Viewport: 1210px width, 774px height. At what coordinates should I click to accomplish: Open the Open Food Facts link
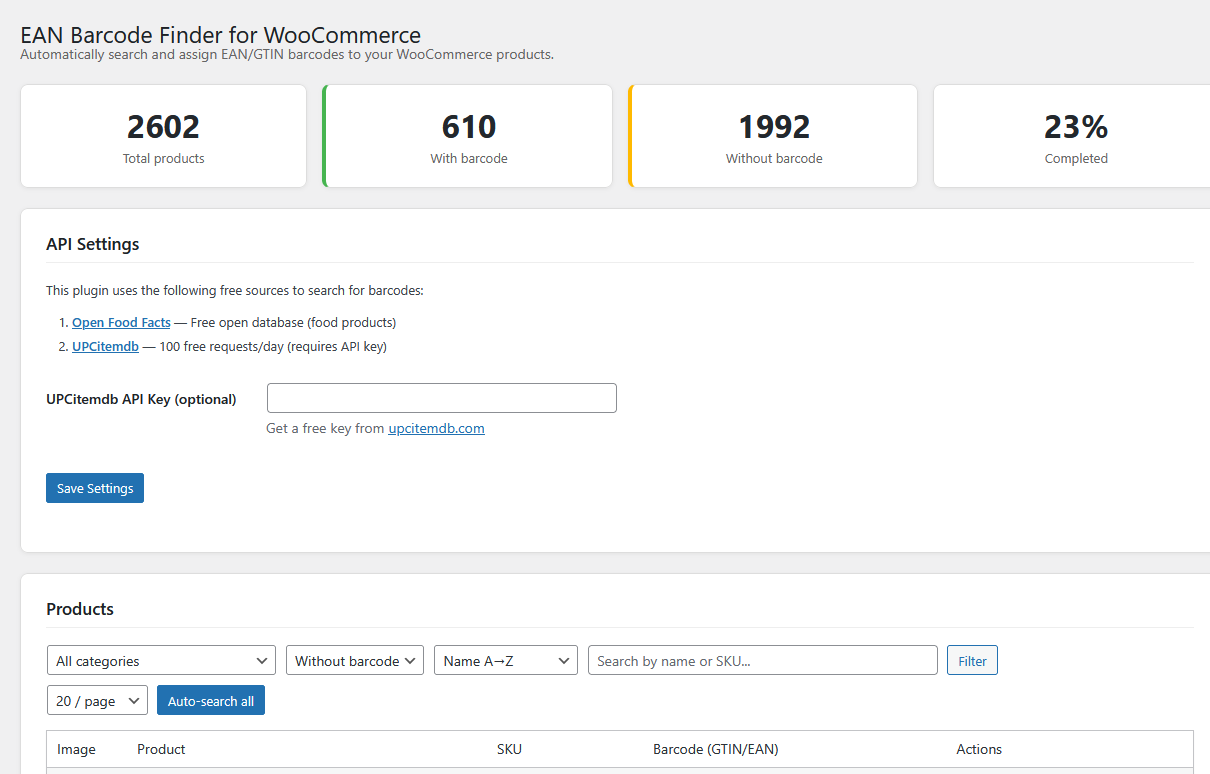point(121,323)
